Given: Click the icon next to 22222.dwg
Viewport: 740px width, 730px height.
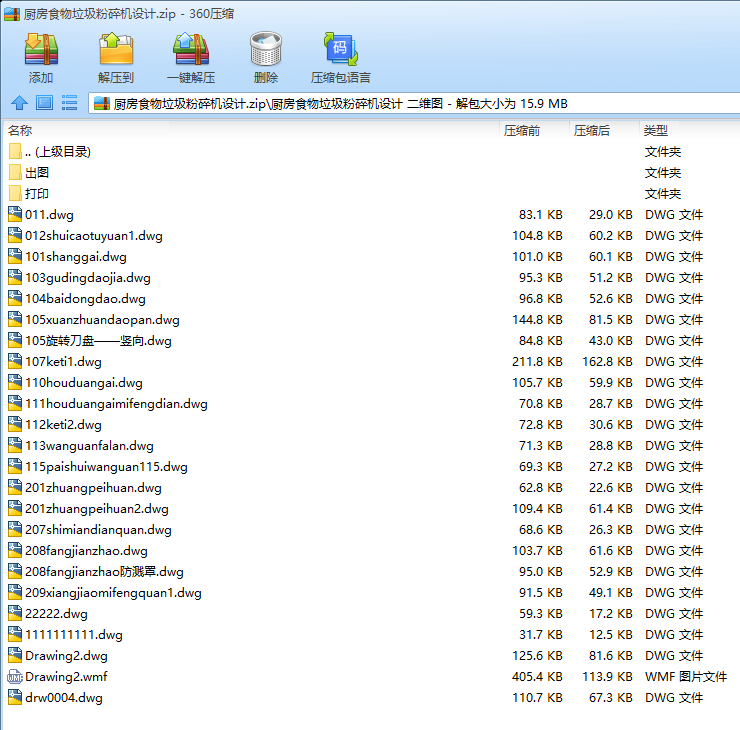Looking at the screenshot, I should (15, 613).
